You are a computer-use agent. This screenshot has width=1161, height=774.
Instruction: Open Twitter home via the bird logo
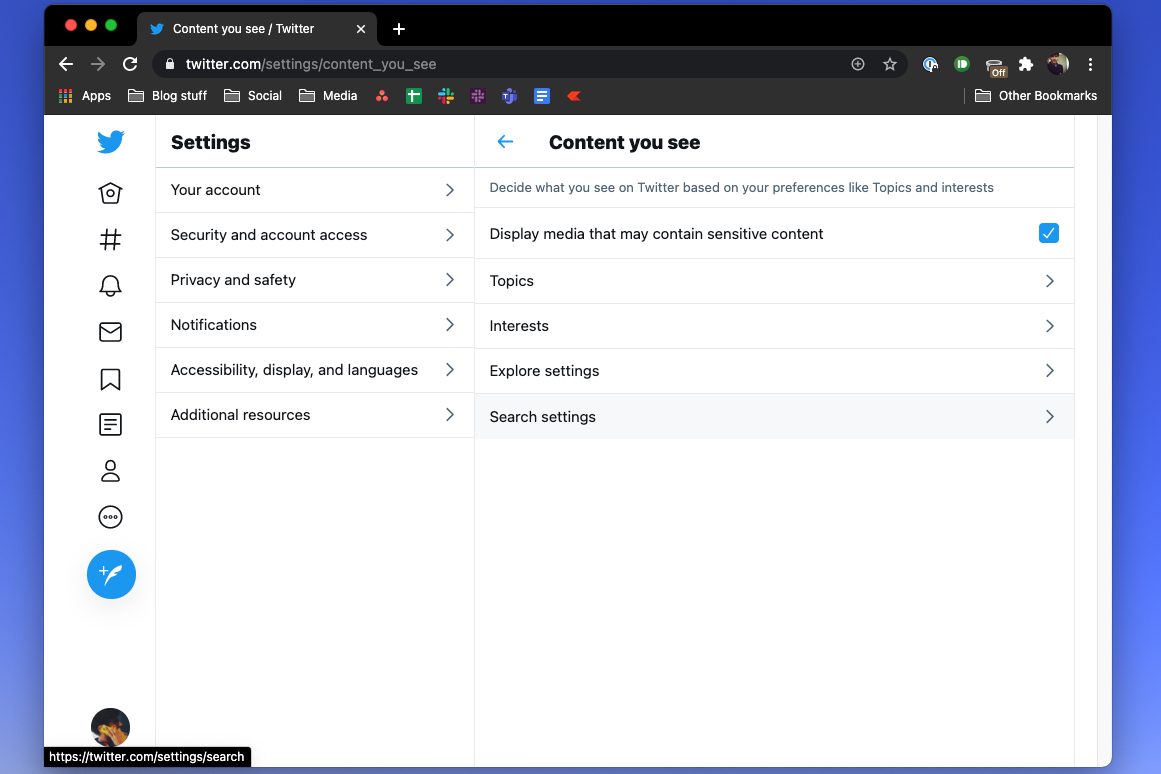110,141
